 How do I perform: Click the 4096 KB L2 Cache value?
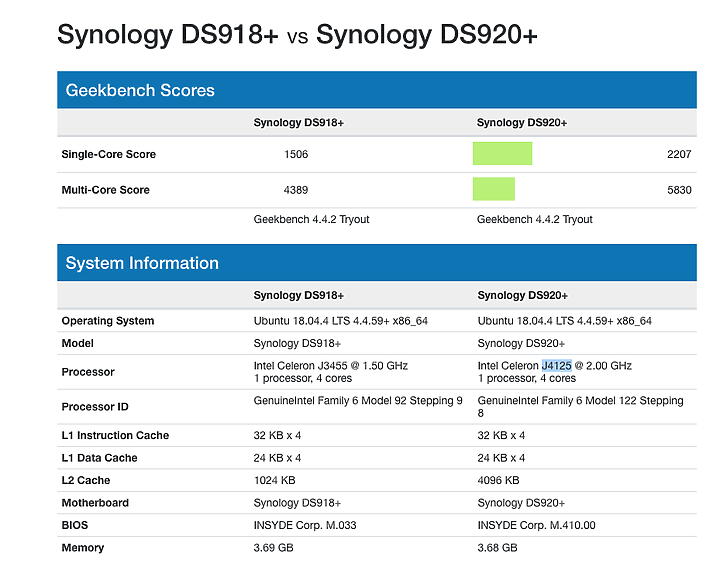(498, 480)
